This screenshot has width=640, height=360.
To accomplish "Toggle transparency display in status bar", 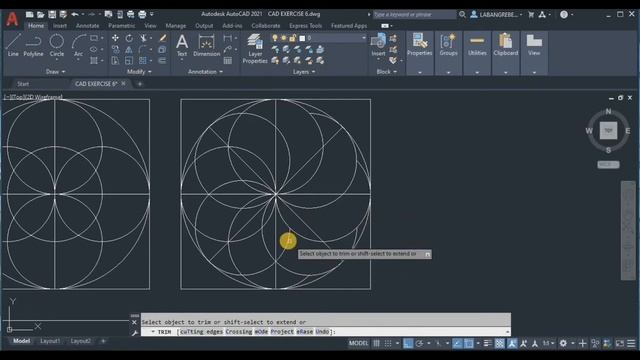I will point(500,343).
